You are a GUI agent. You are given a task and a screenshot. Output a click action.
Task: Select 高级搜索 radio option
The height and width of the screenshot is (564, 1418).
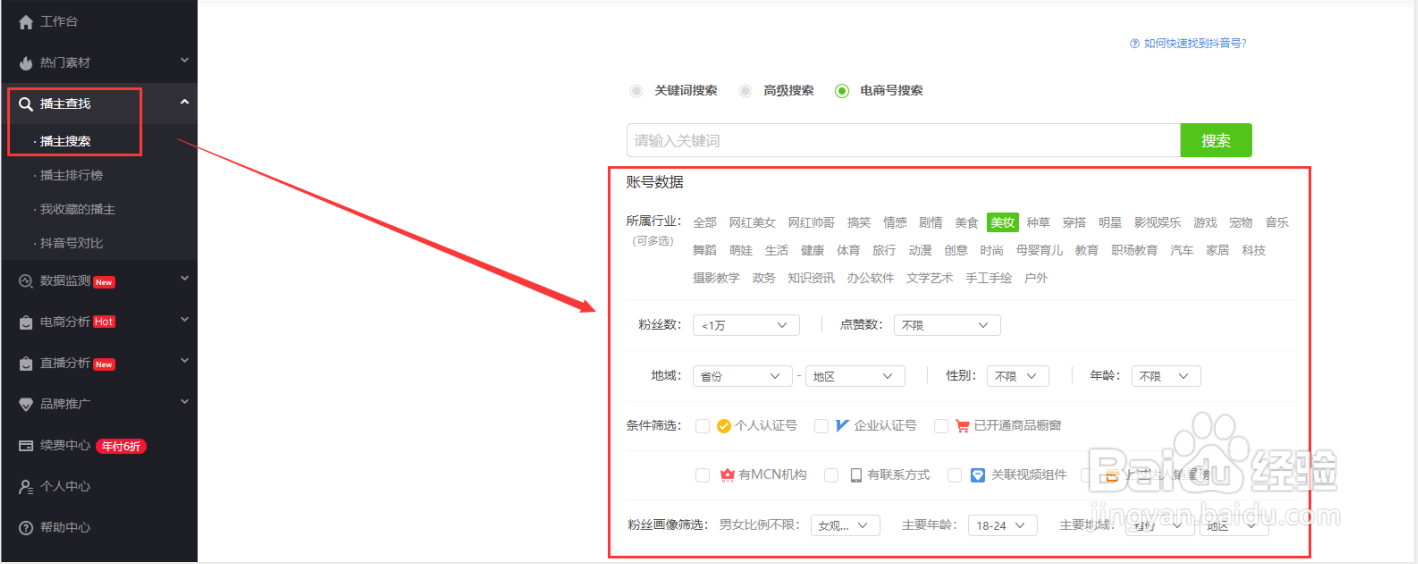[x=745, y=91]
